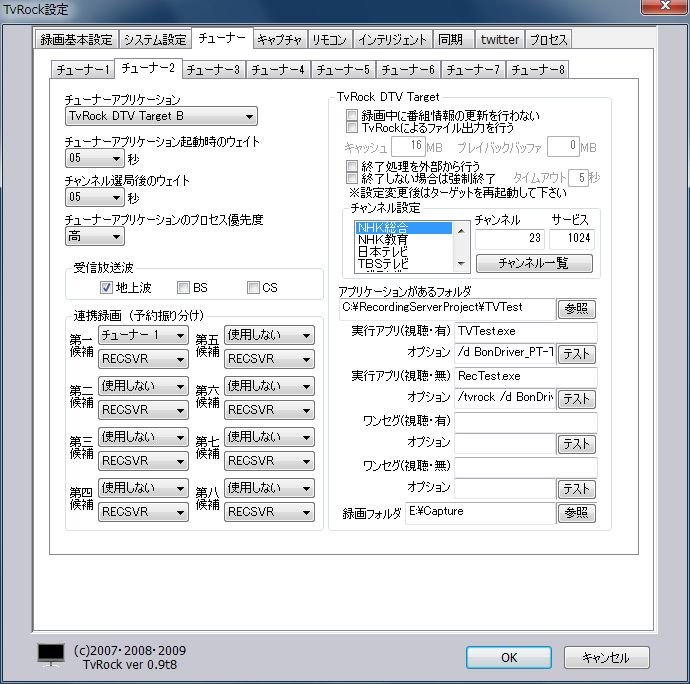Click 参照 beside 録画フォルダ
This screenshot has height=684, width=690.
(x=576, y=513)
